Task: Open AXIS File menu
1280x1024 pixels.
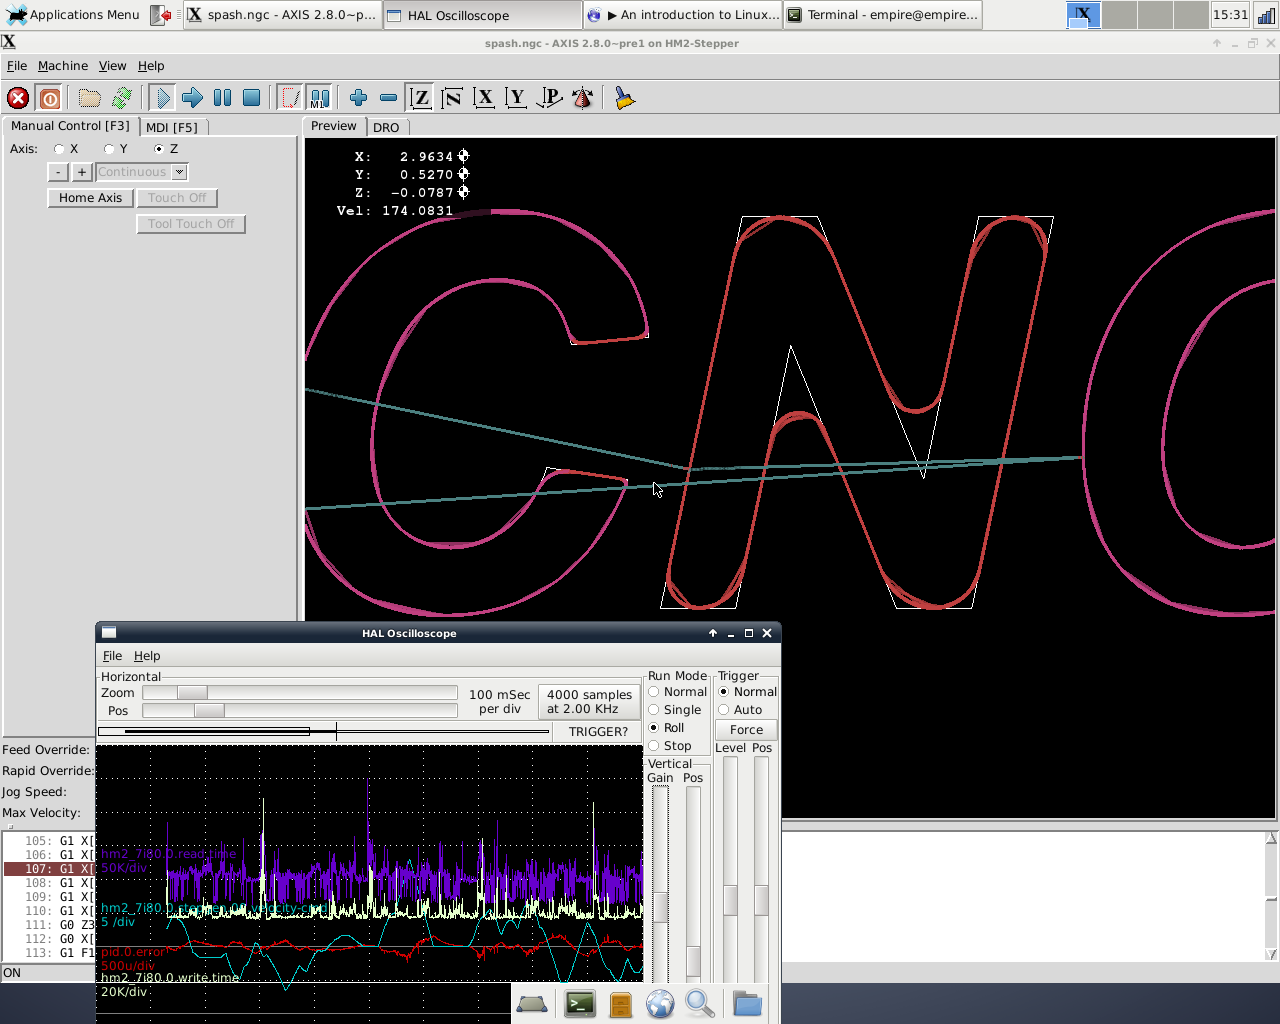Action: [17, 66]
